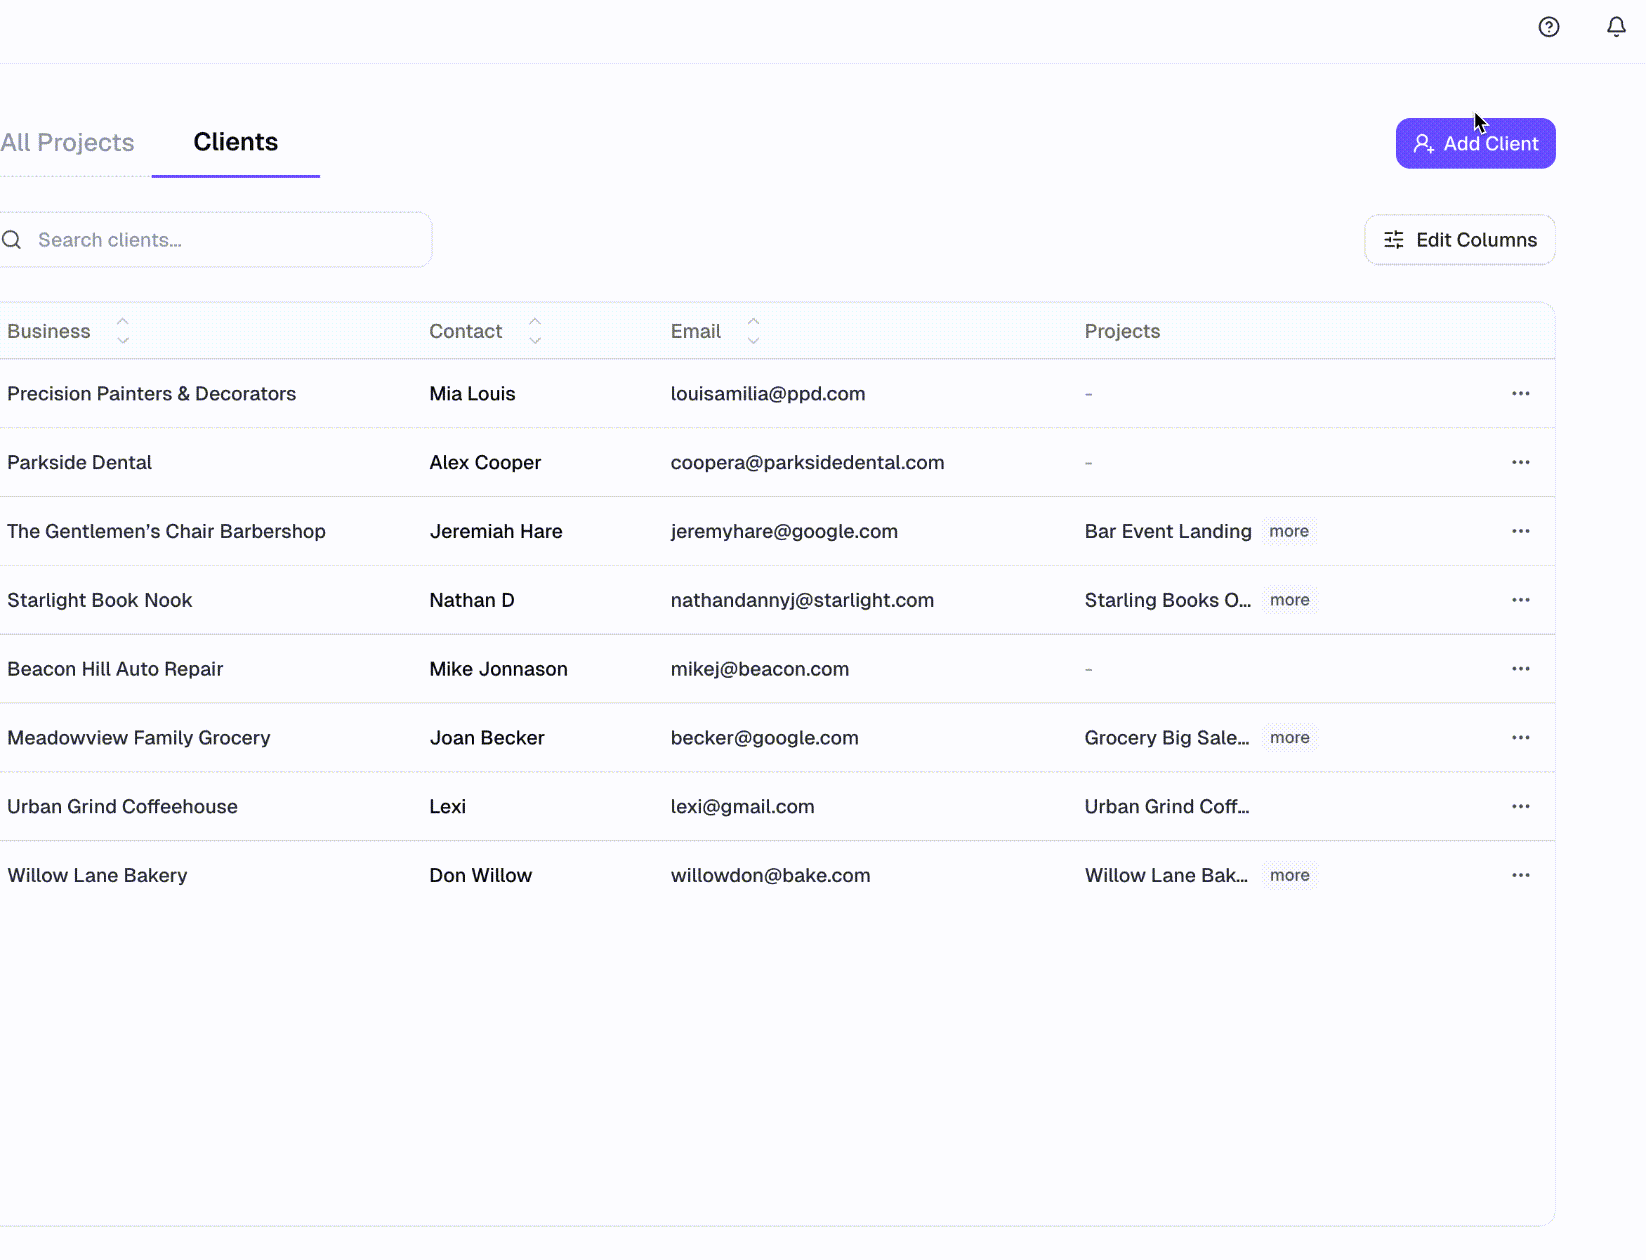Open the Edit Columns panel
The width and height of the screenshot is (1646, 1260).
tap(1459, 240)
